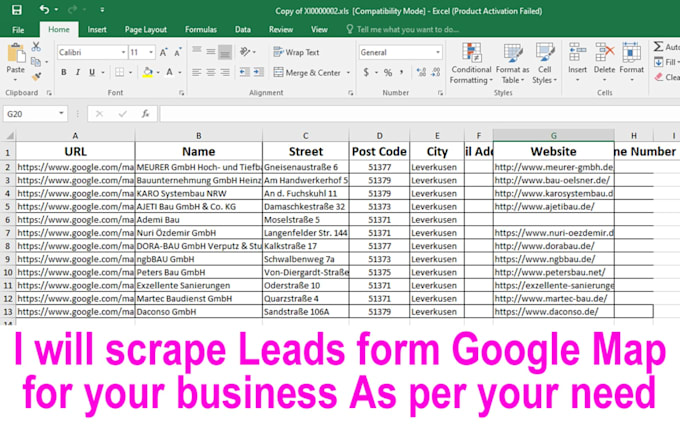Click inside the formula bar
Image resolution: width=680 pixels, height=435 pixels.
click(418, 114)
